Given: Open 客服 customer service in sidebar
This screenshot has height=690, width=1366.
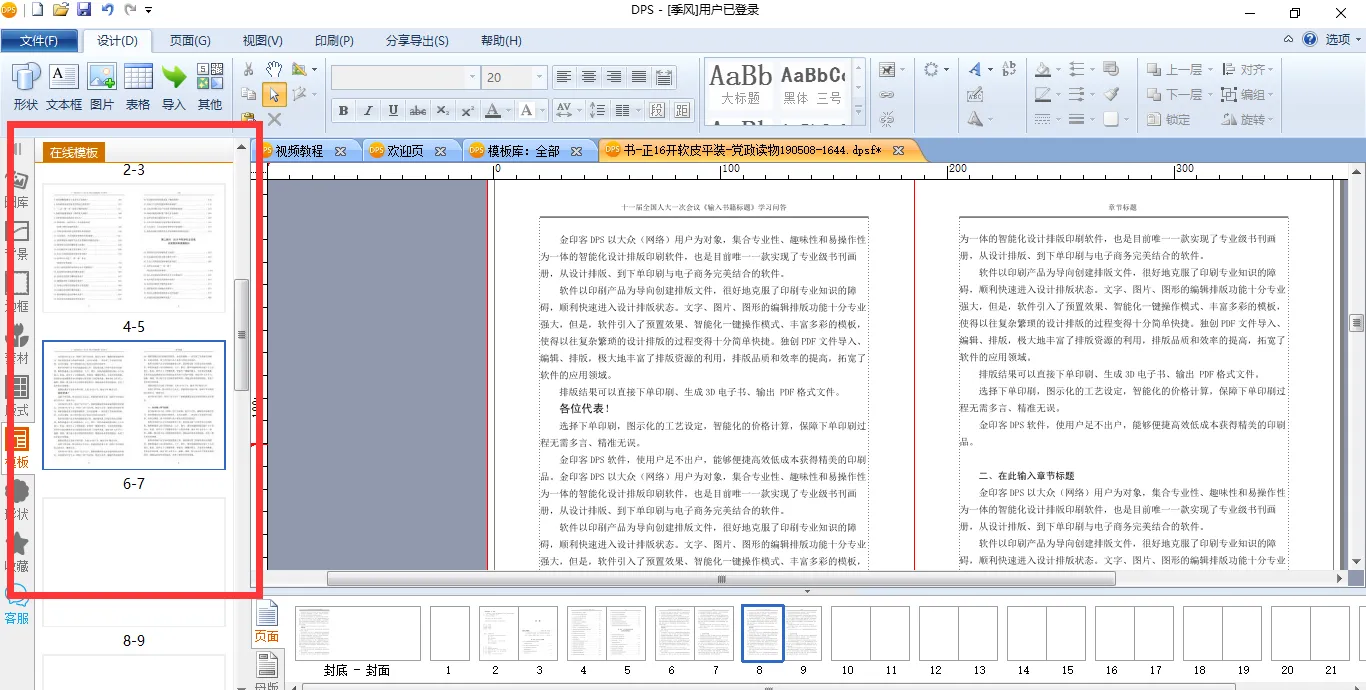Looking at the screenshot, I should pos(17,605).
